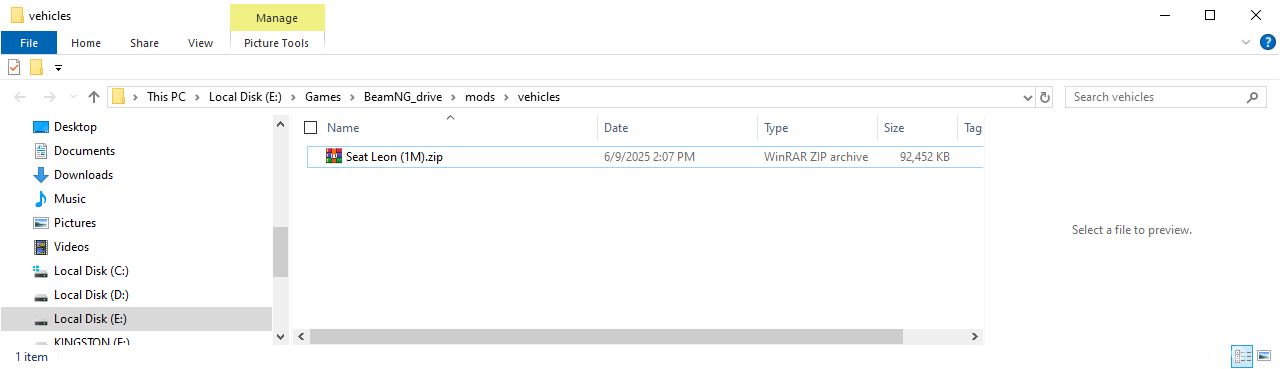Click the Manage contextual tab header
The image size is (1280, 369).
(277, 18)
